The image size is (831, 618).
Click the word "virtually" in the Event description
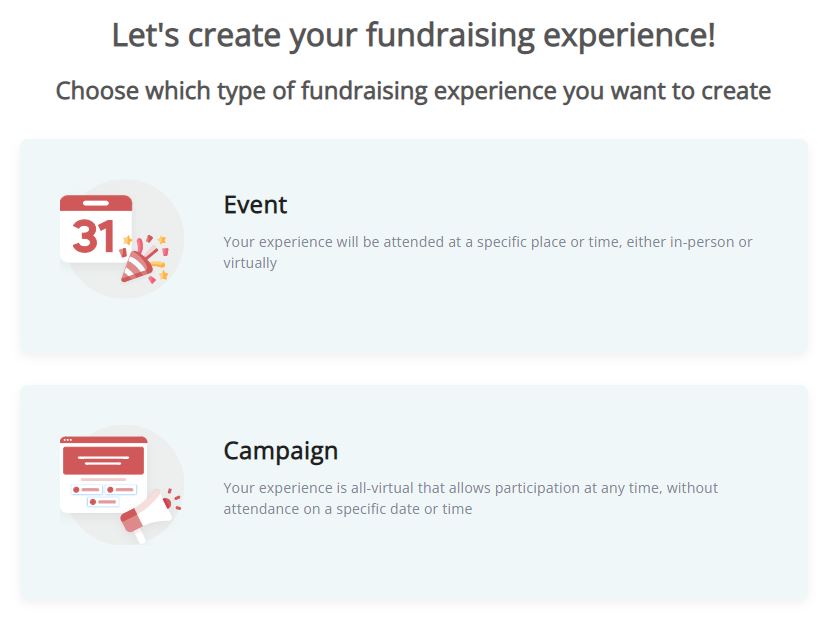pos(250,263)
